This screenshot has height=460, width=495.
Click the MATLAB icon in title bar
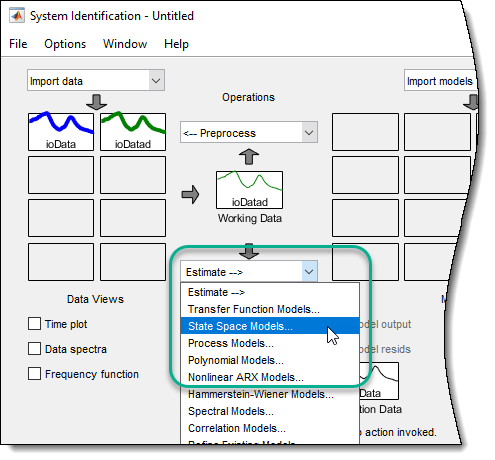17,16
